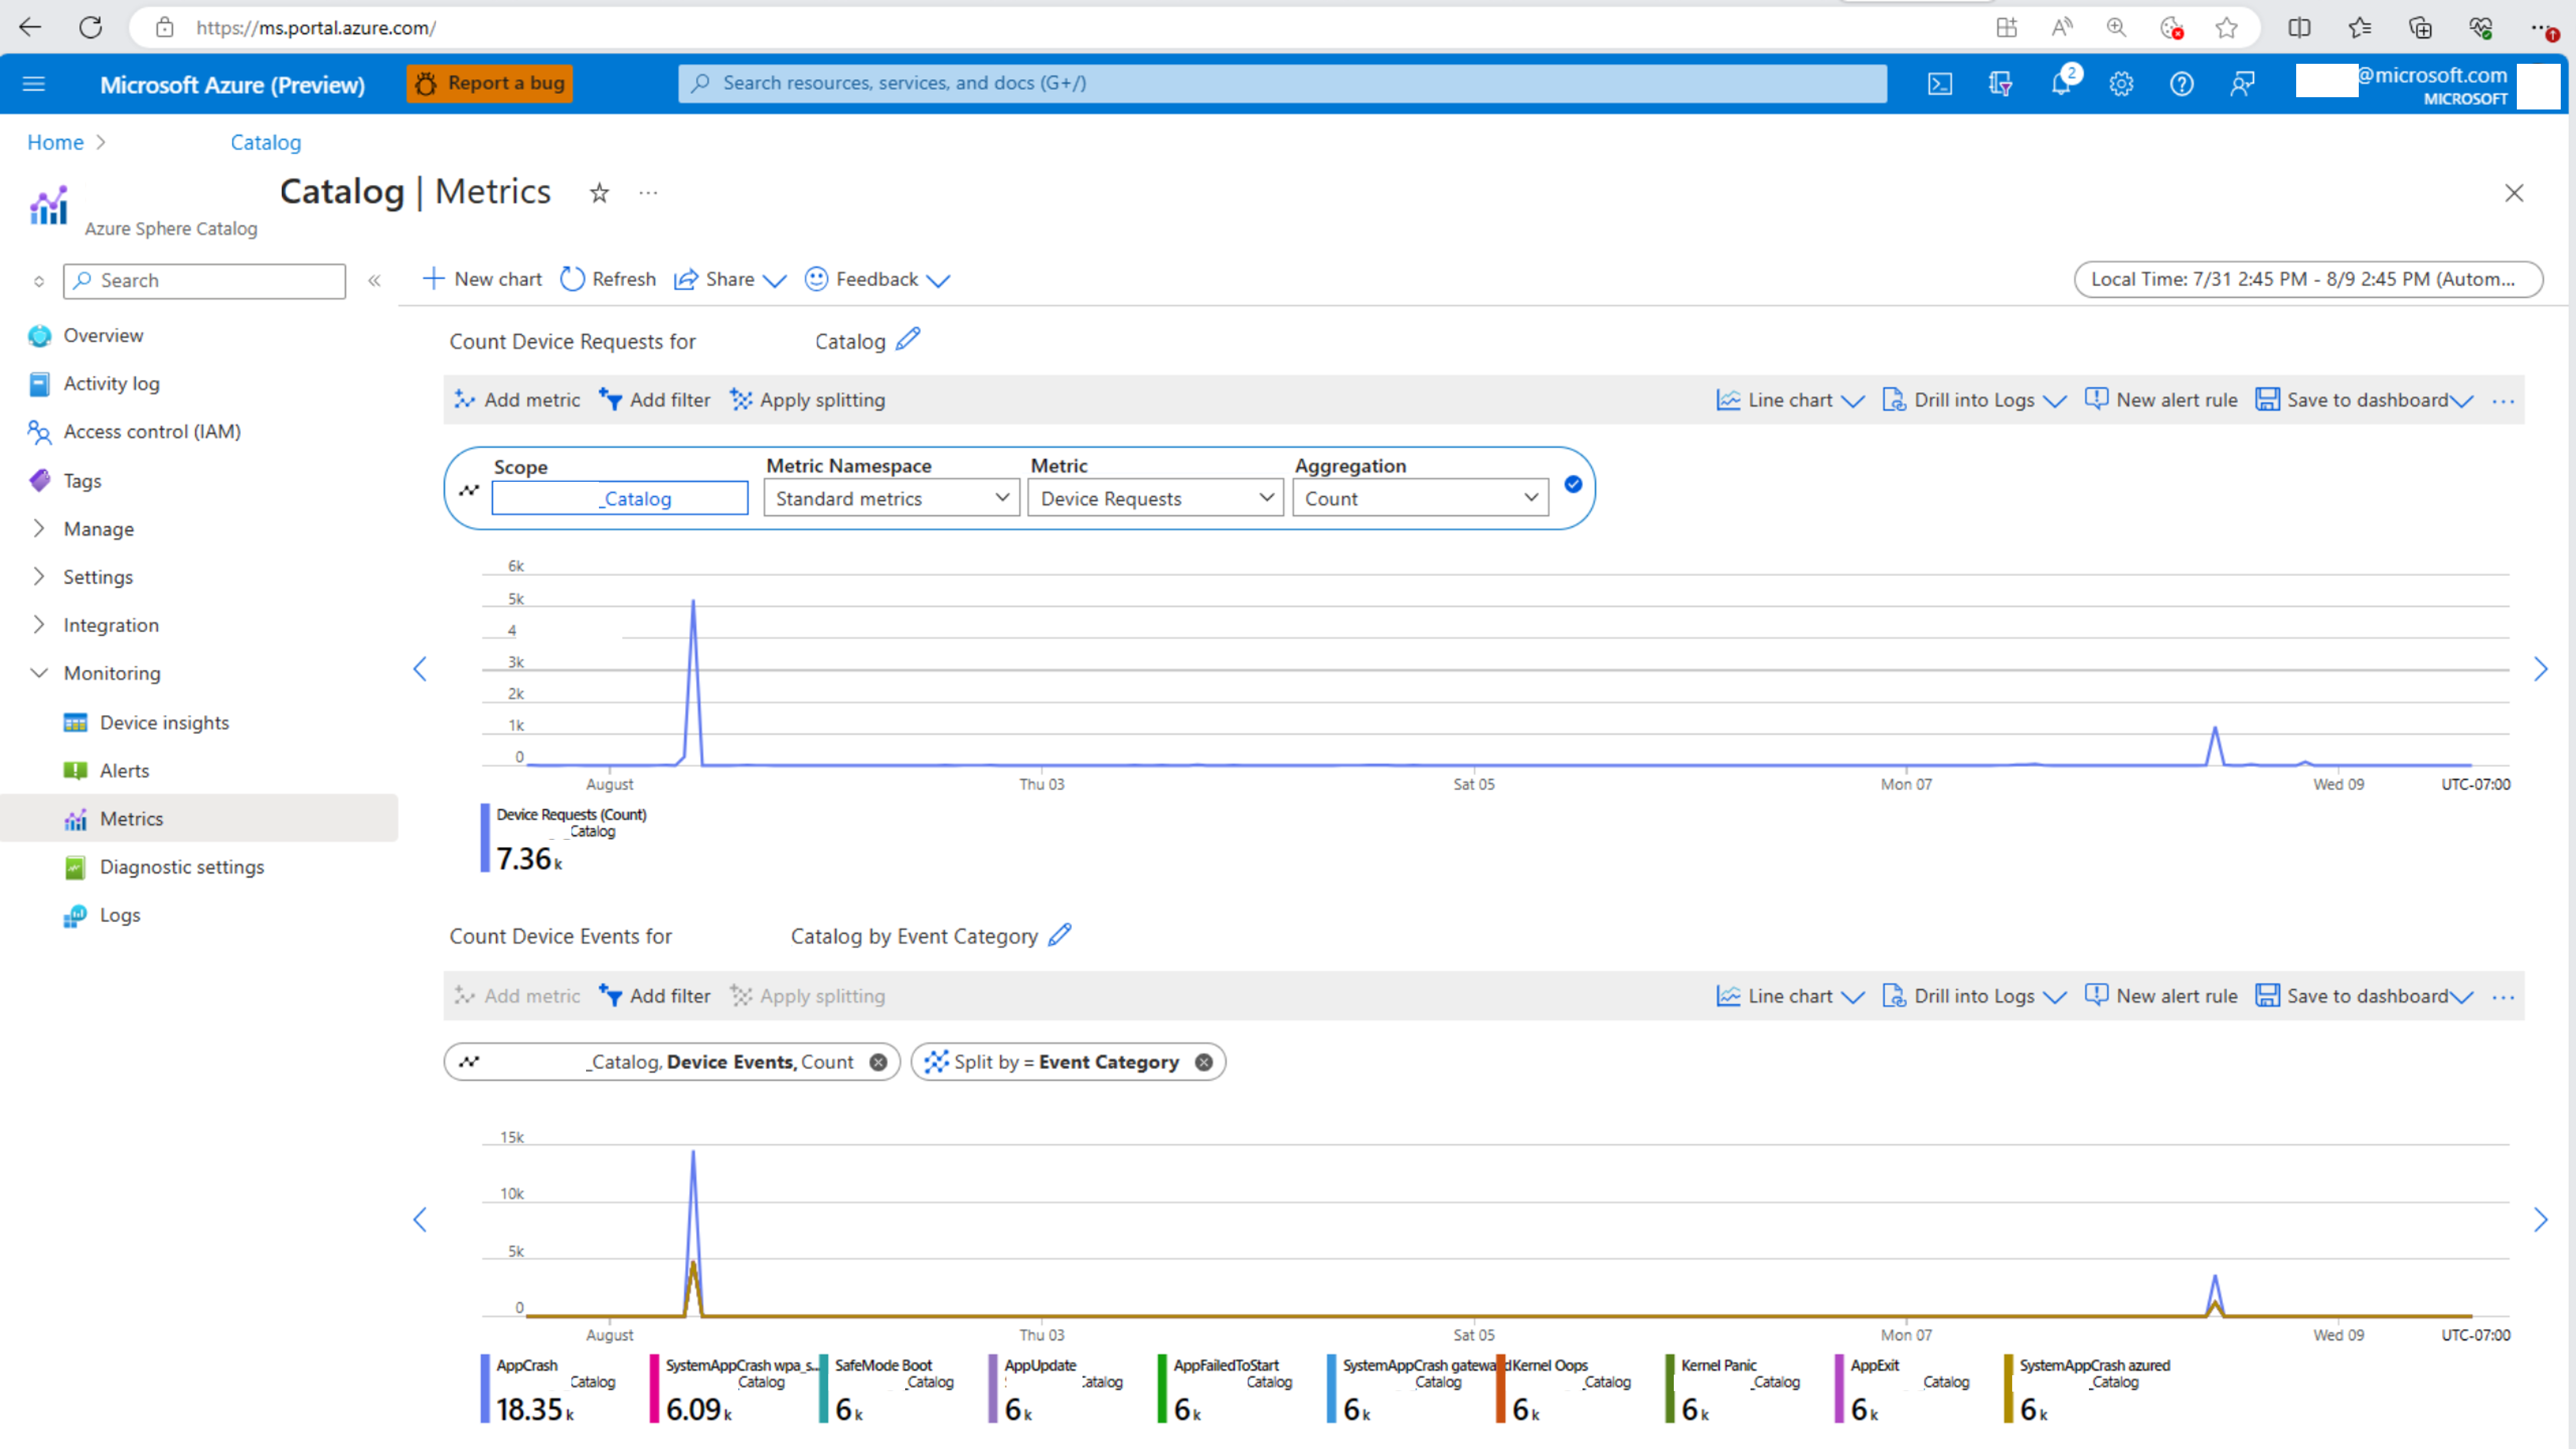Click the Alerts icon in sidebar

pos(74,770)
